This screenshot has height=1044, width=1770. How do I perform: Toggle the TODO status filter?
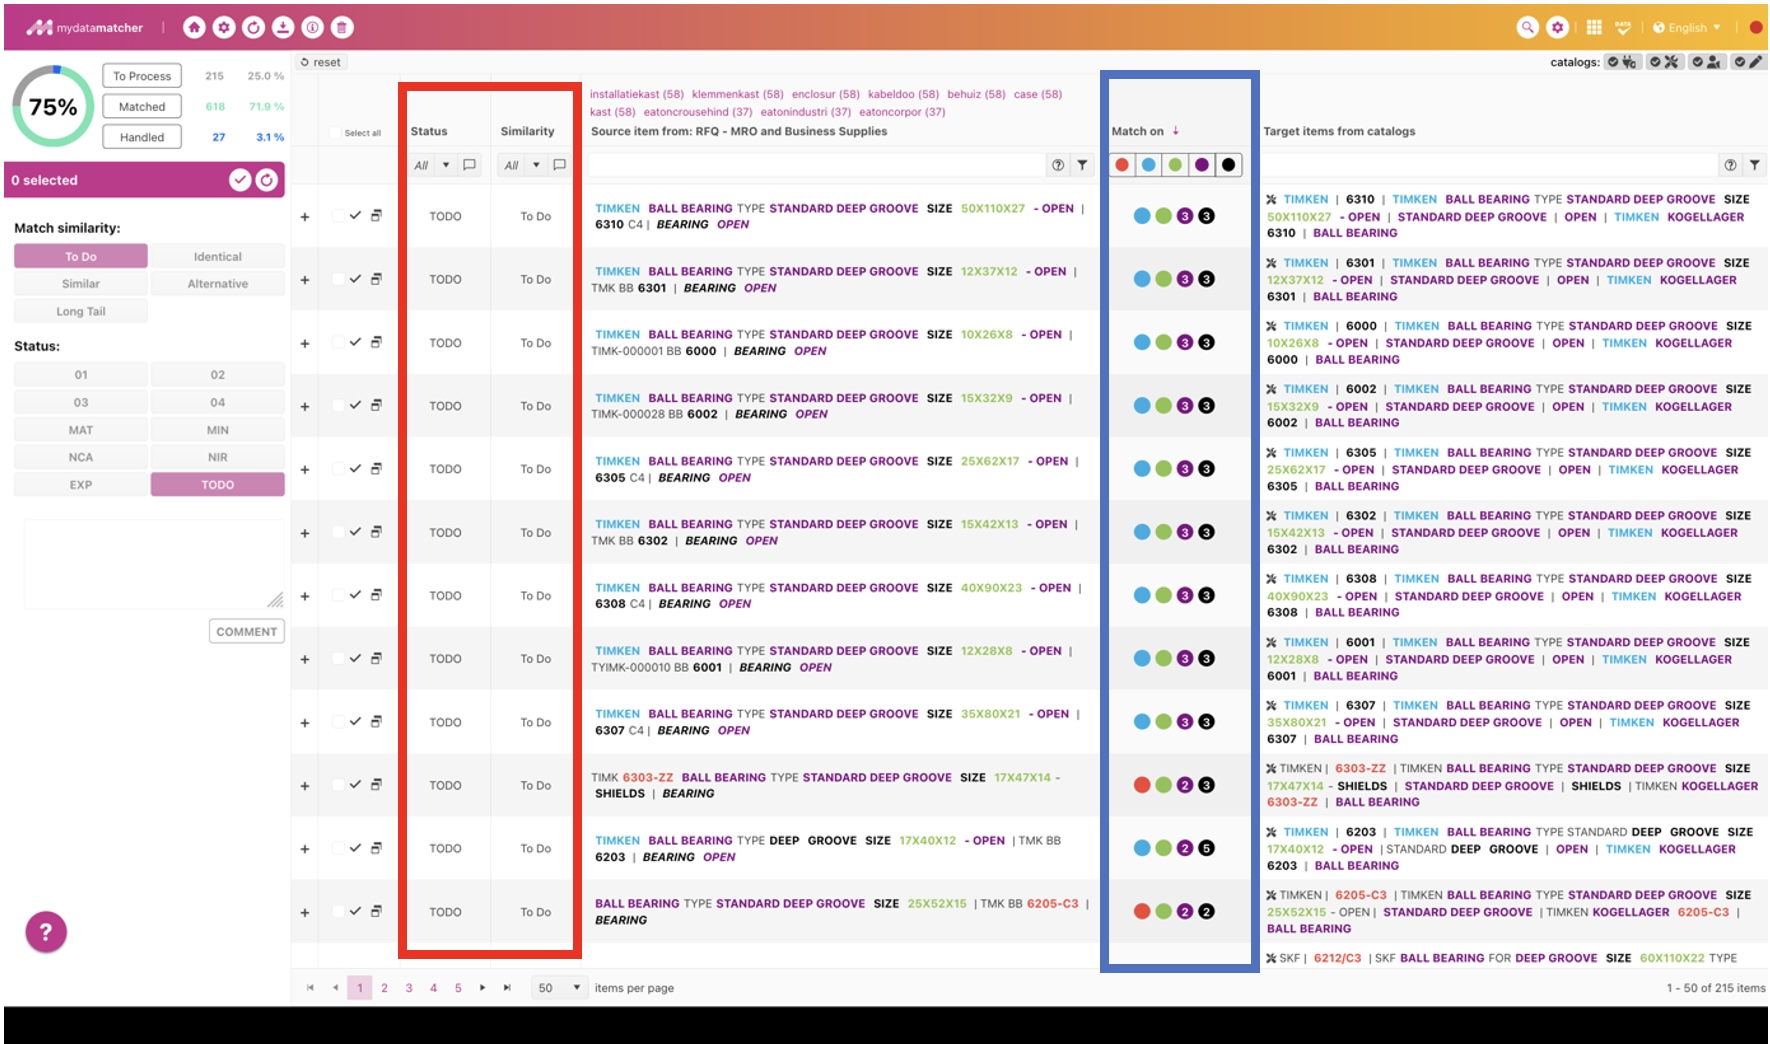(218, 485)
